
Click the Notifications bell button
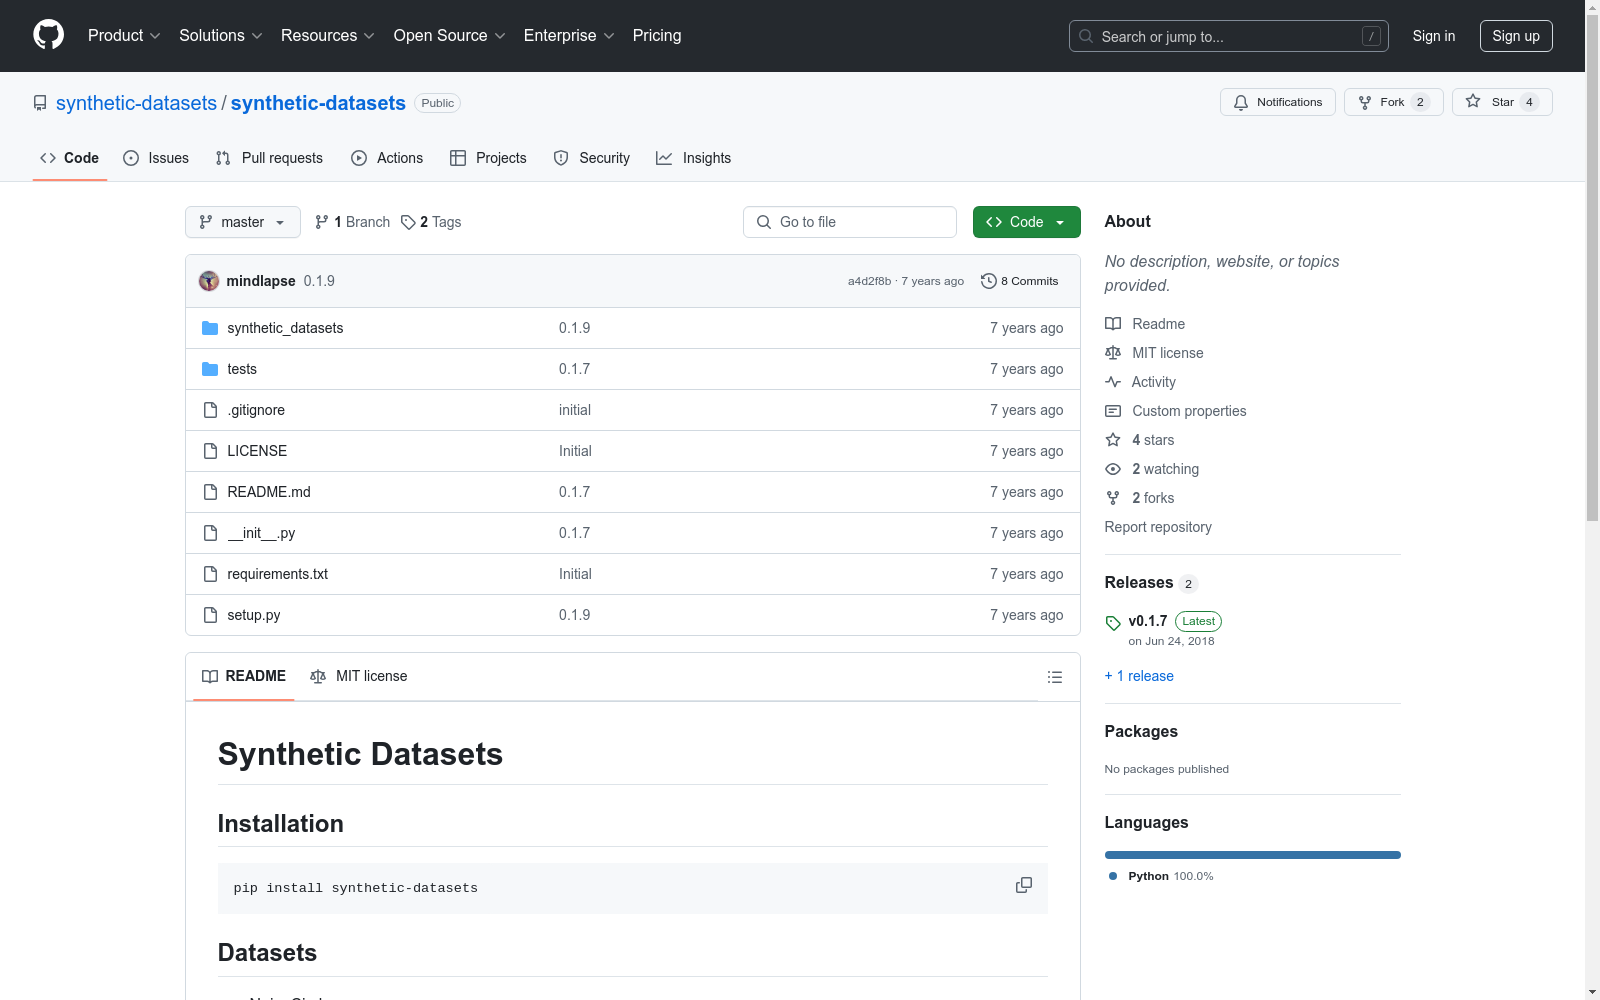[x=1277, y=102]
